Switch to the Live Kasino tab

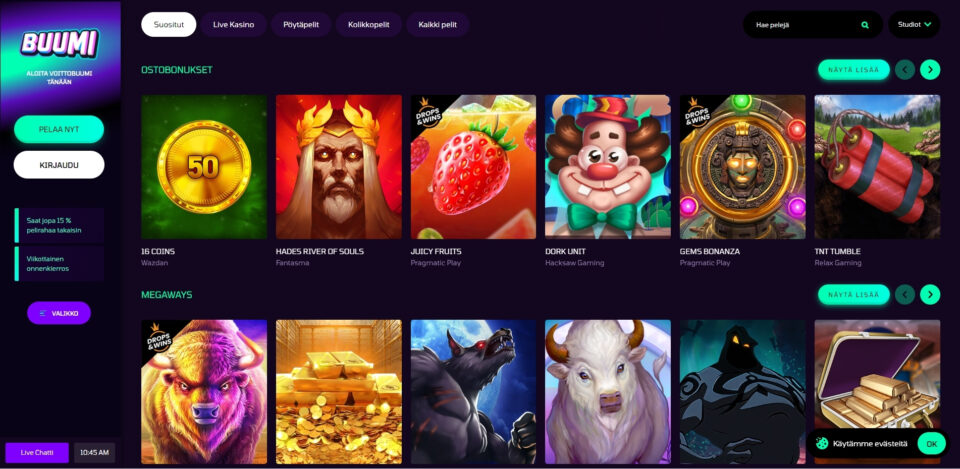pyautogui.click(x=234, y=24)
